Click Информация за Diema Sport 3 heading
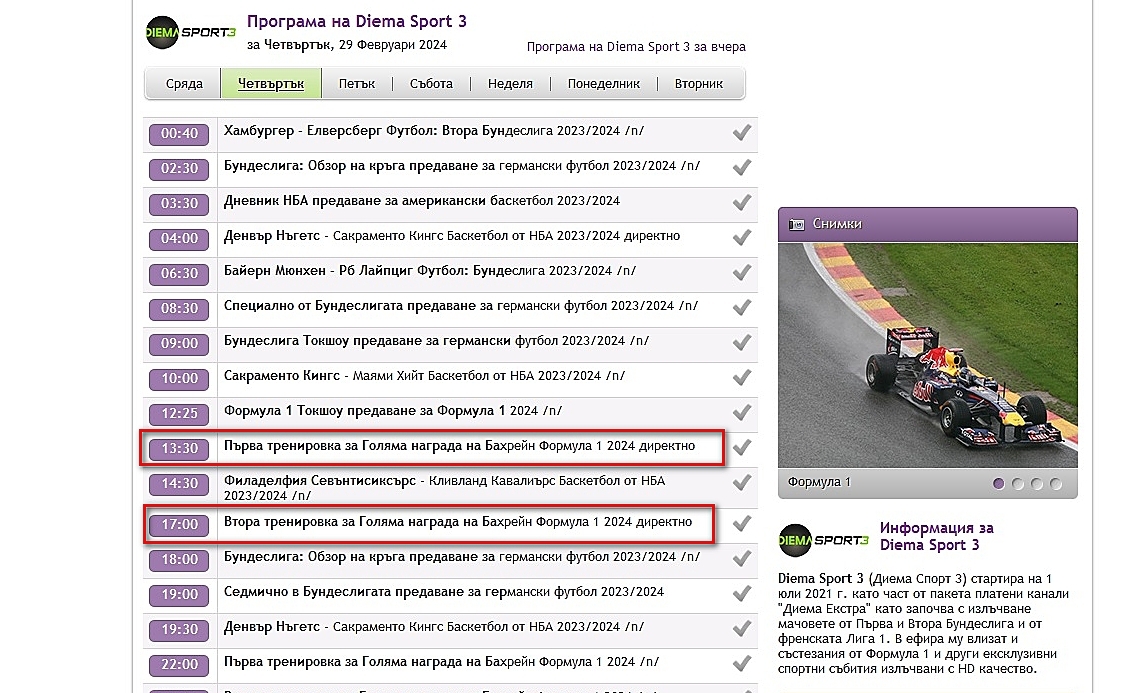 click(936, 537)
